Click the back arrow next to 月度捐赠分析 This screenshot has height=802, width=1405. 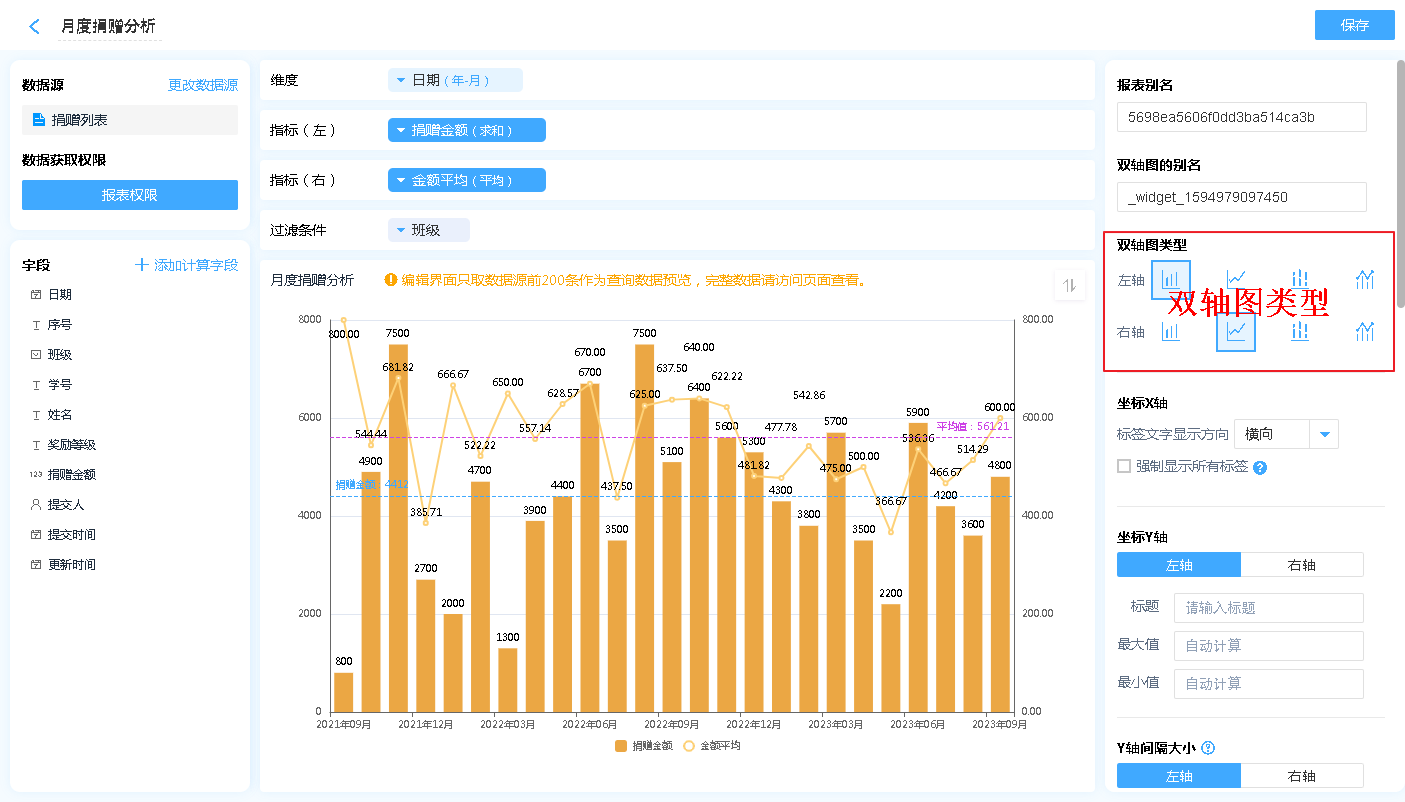(x=35, y=27)
